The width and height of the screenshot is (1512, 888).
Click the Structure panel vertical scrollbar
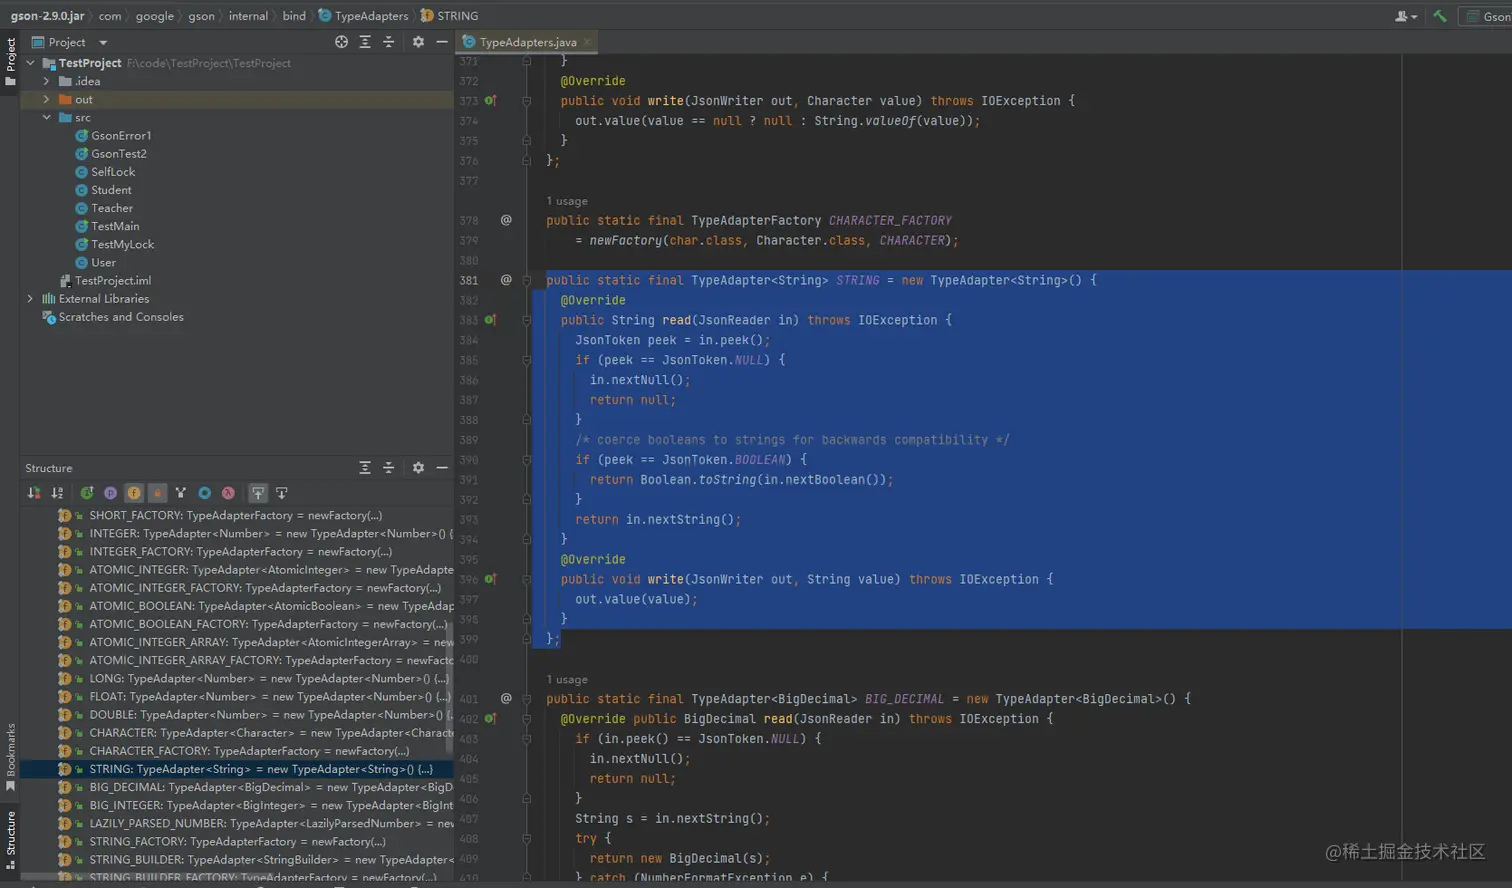[450, 690]
